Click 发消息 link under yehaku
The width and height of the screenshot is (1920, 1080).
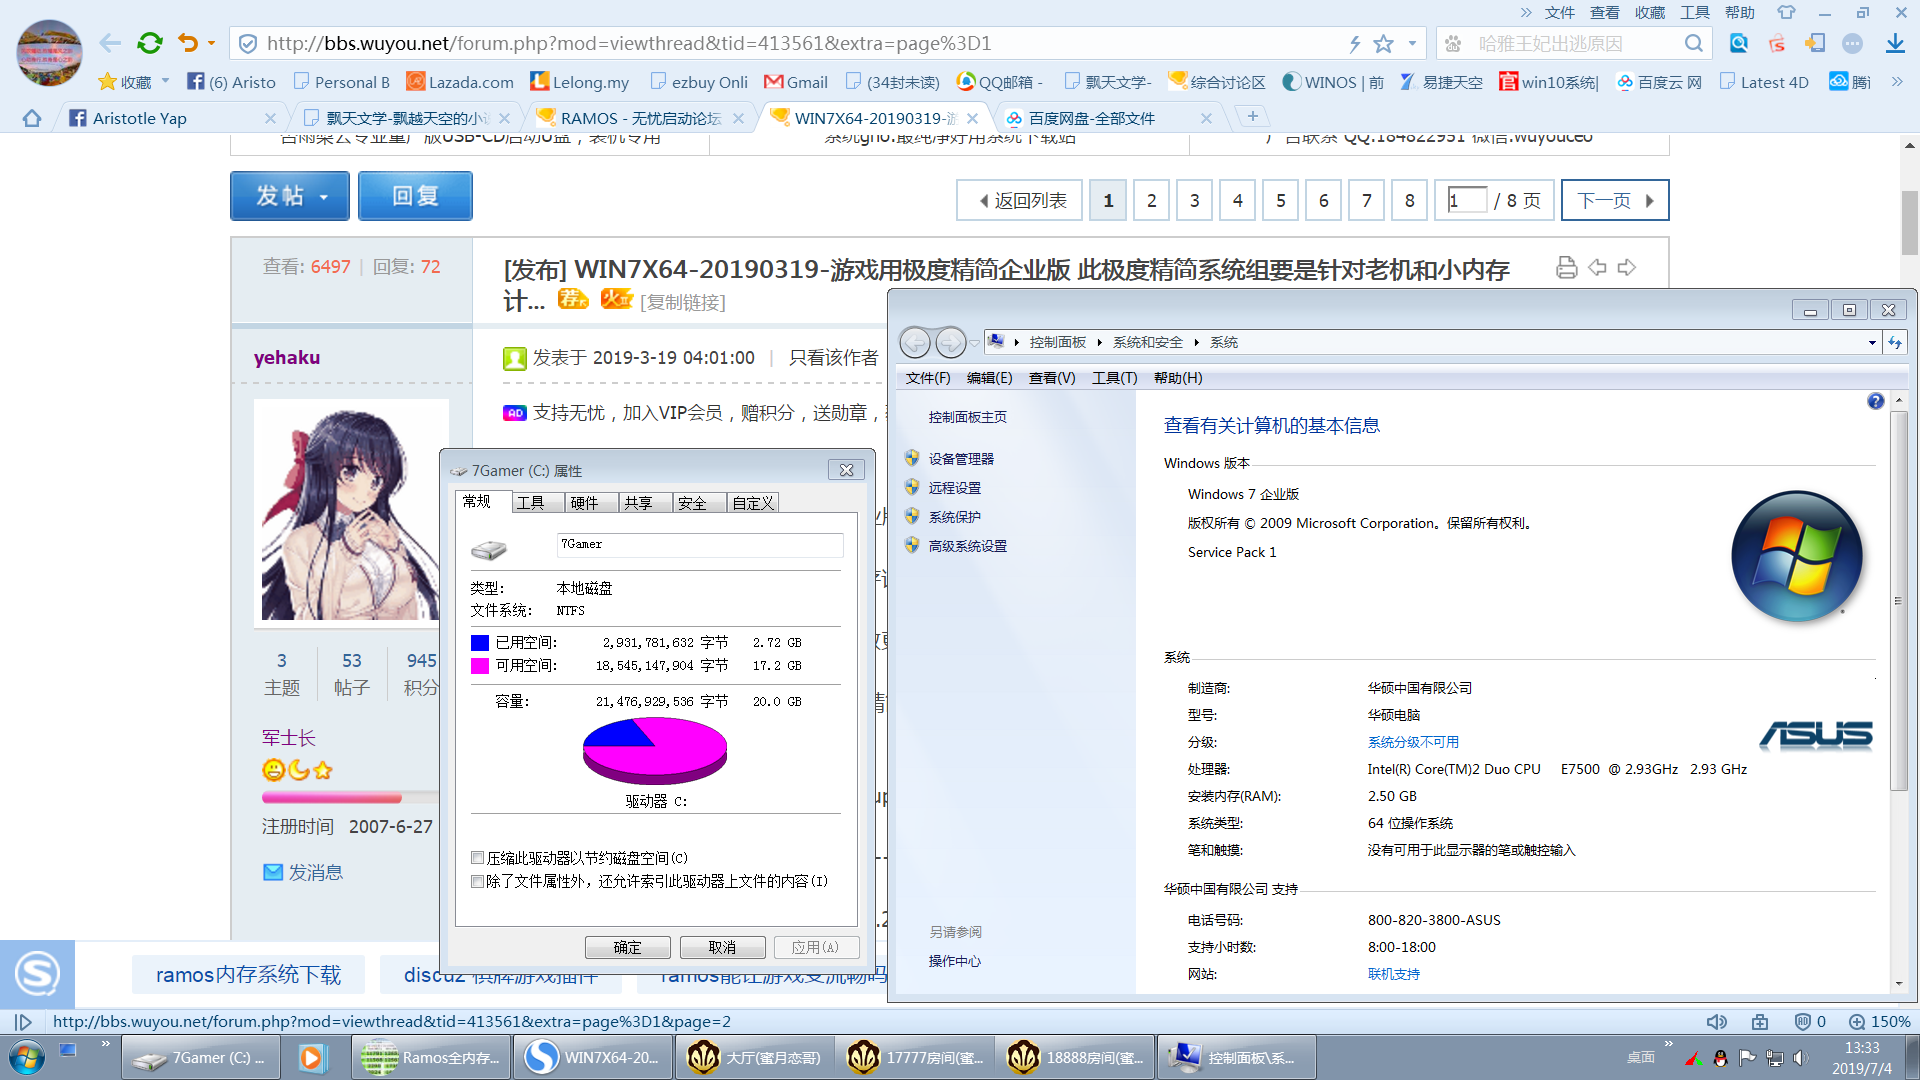tap(315, 872)
